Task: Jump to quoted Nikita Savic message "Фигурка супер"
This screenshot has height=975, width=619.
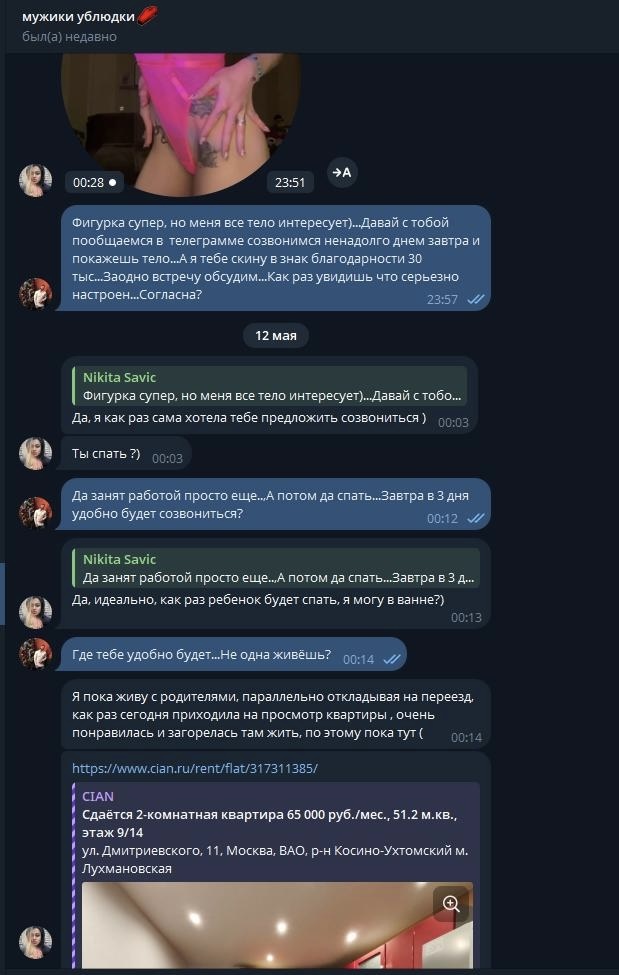Action: pyautogui.click(x=269, y=386)
